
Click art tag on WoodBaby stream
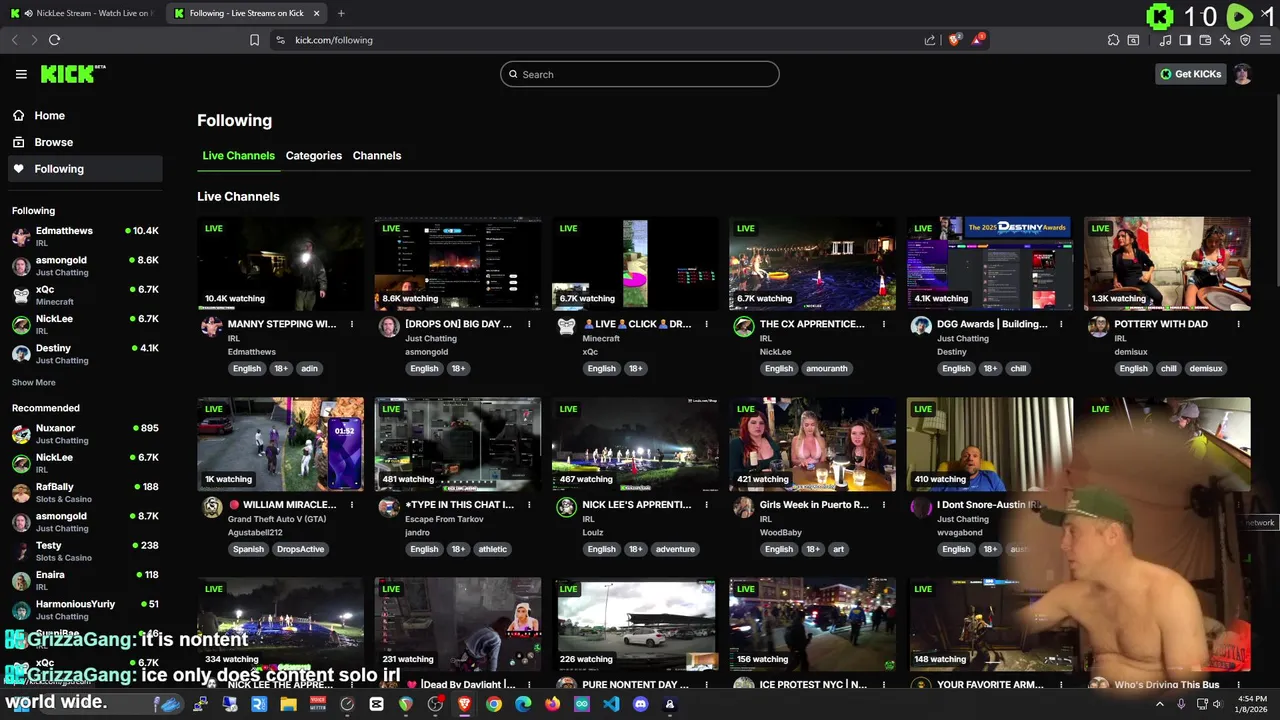pos(839,550)
